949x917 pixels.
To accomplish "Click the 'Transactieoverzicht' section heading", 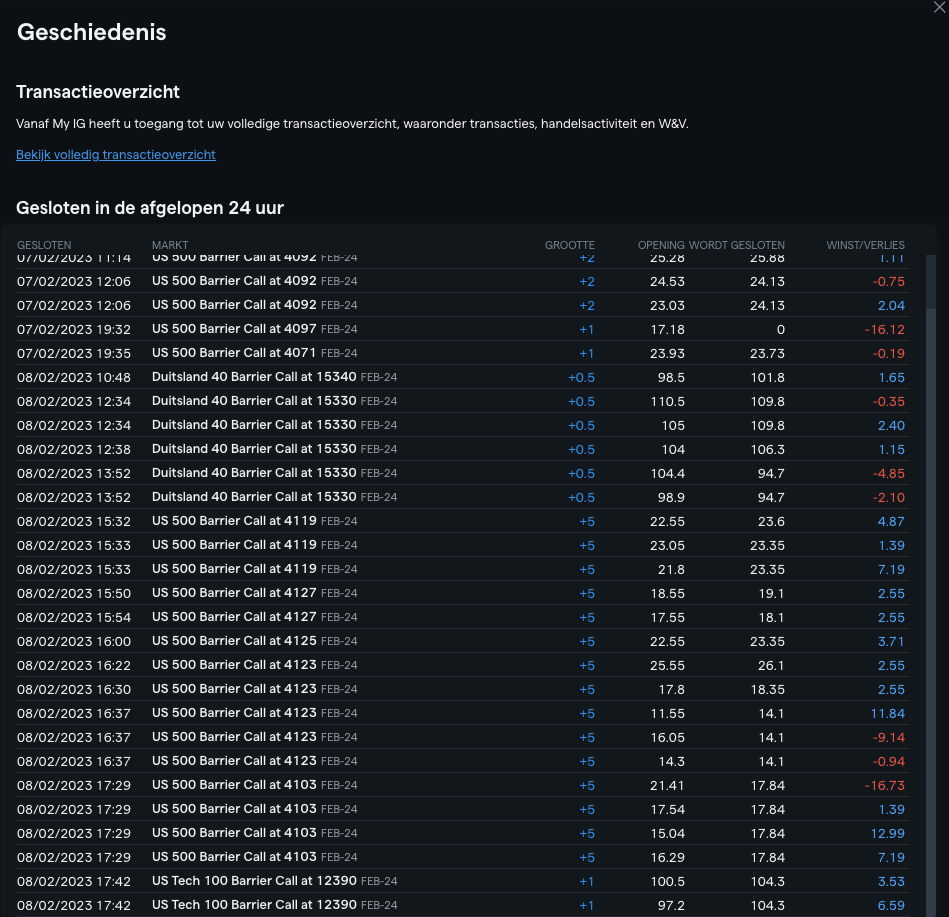I will point(98,92).
